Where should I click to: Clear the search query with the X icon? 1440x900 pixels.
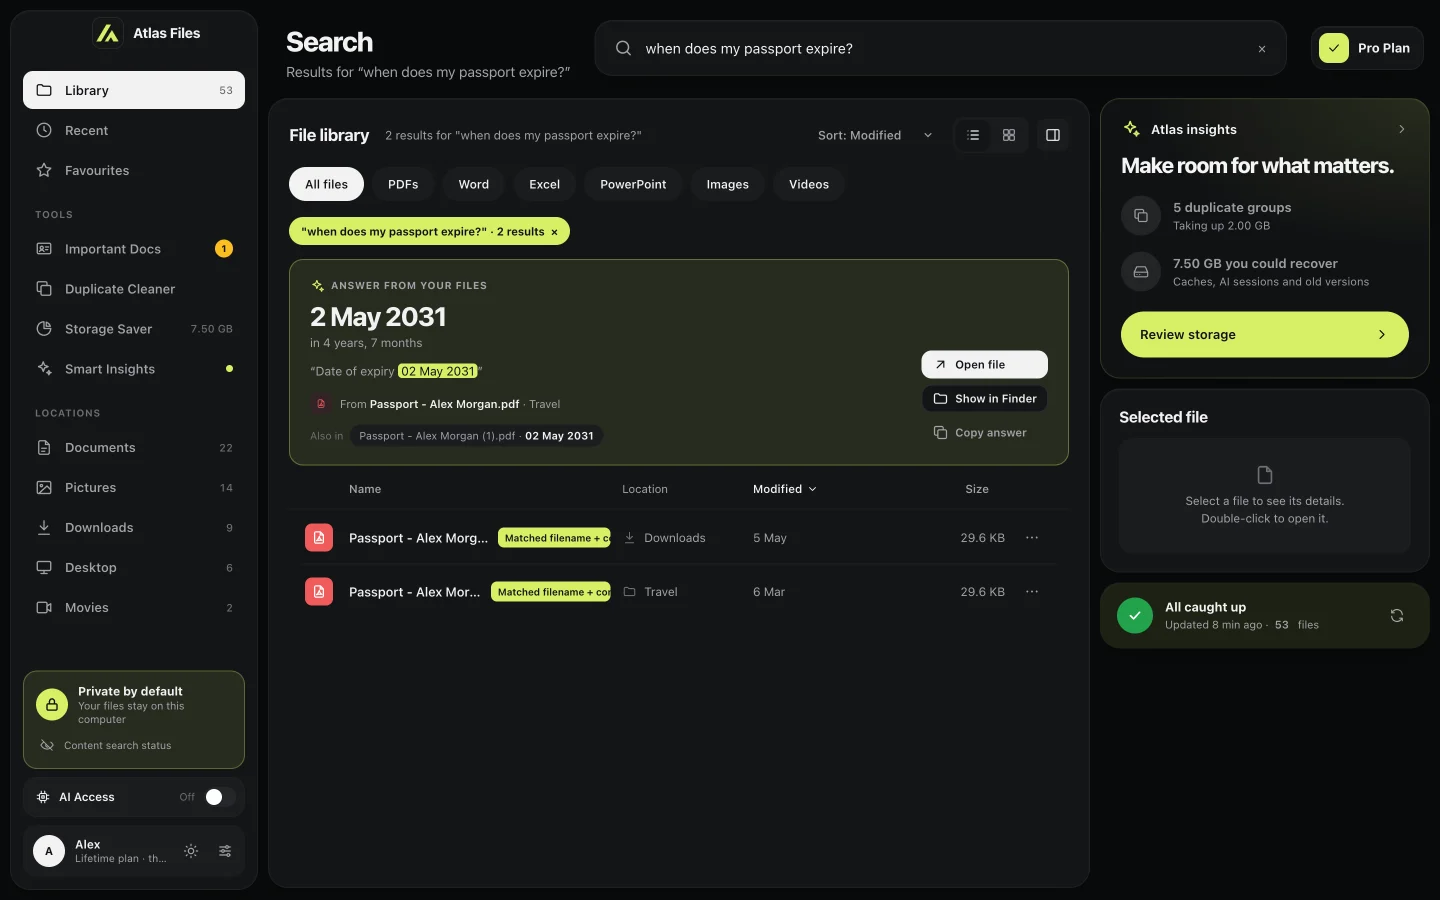coord(1262,49)
